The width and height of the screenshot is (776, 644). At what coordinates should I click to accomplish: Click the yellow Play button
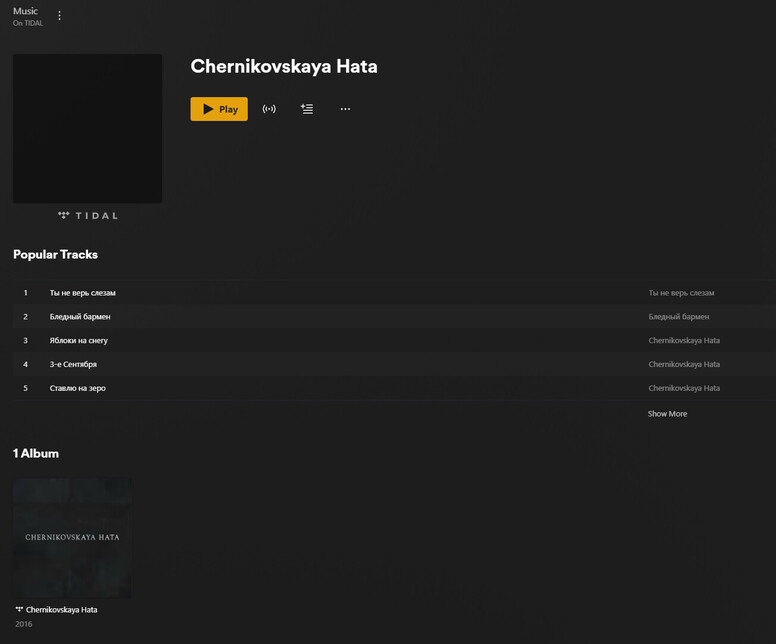(x=219, y=109)
